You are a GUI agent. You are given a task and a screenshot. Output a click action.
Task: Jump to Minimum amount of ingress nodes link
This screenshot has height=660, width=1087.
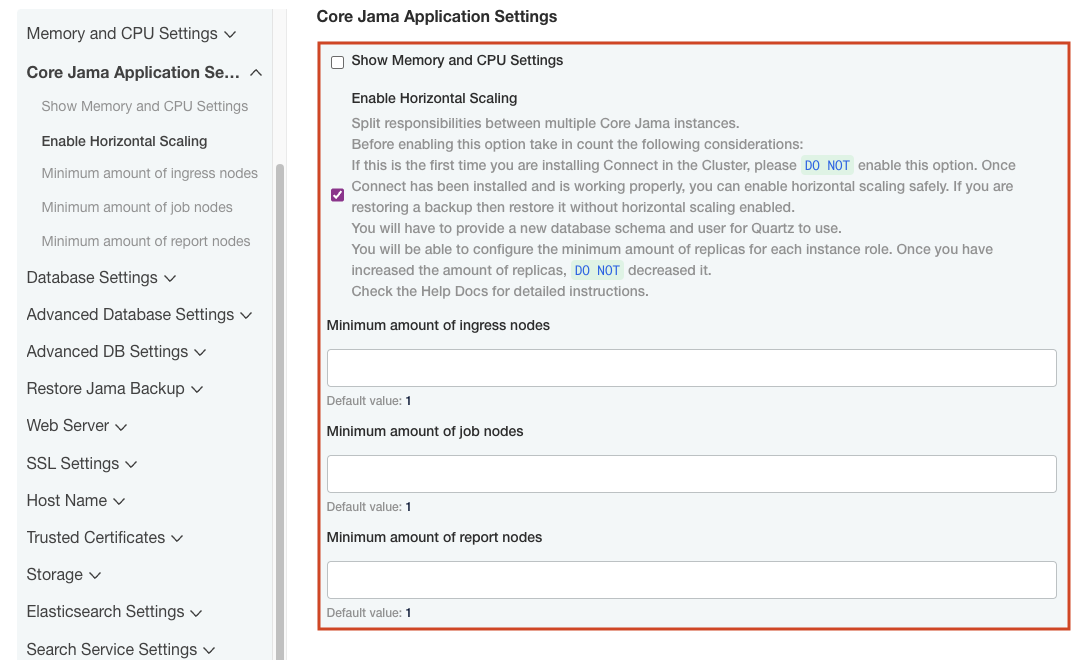149,173
